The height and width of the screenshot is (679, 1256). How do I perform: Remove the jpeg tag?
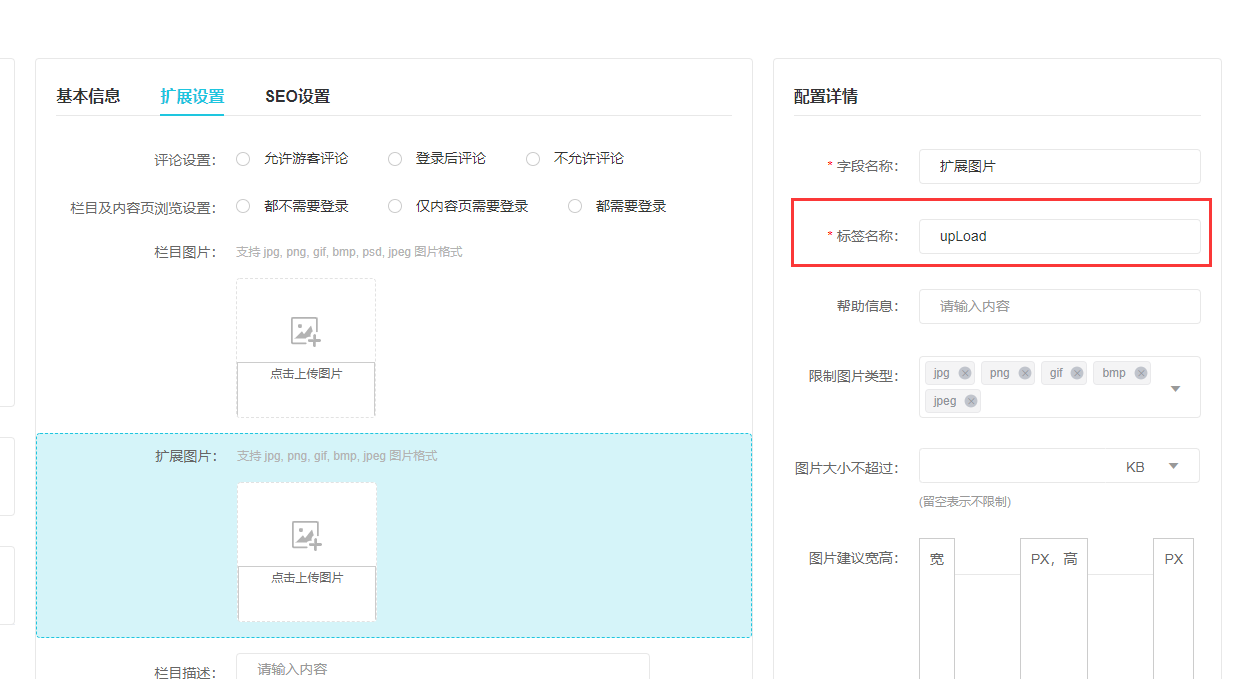point(971,401)
